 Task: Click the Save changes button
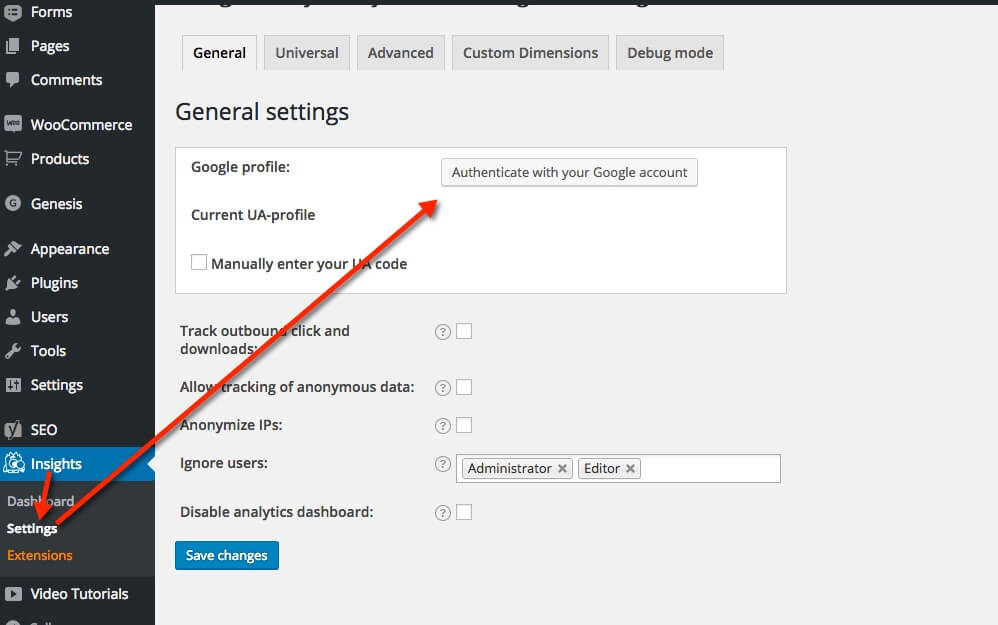click(x=227, y=556)
